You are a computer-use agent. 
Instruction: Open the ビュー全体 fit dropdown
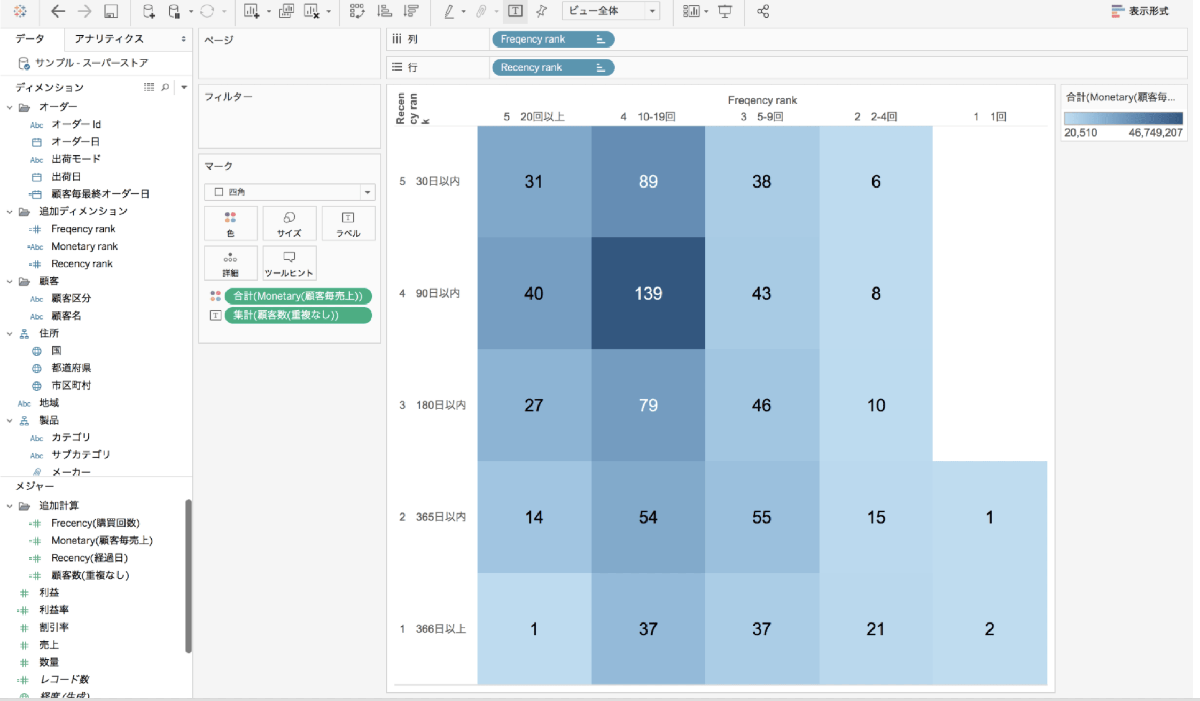[x=610, y=12]
